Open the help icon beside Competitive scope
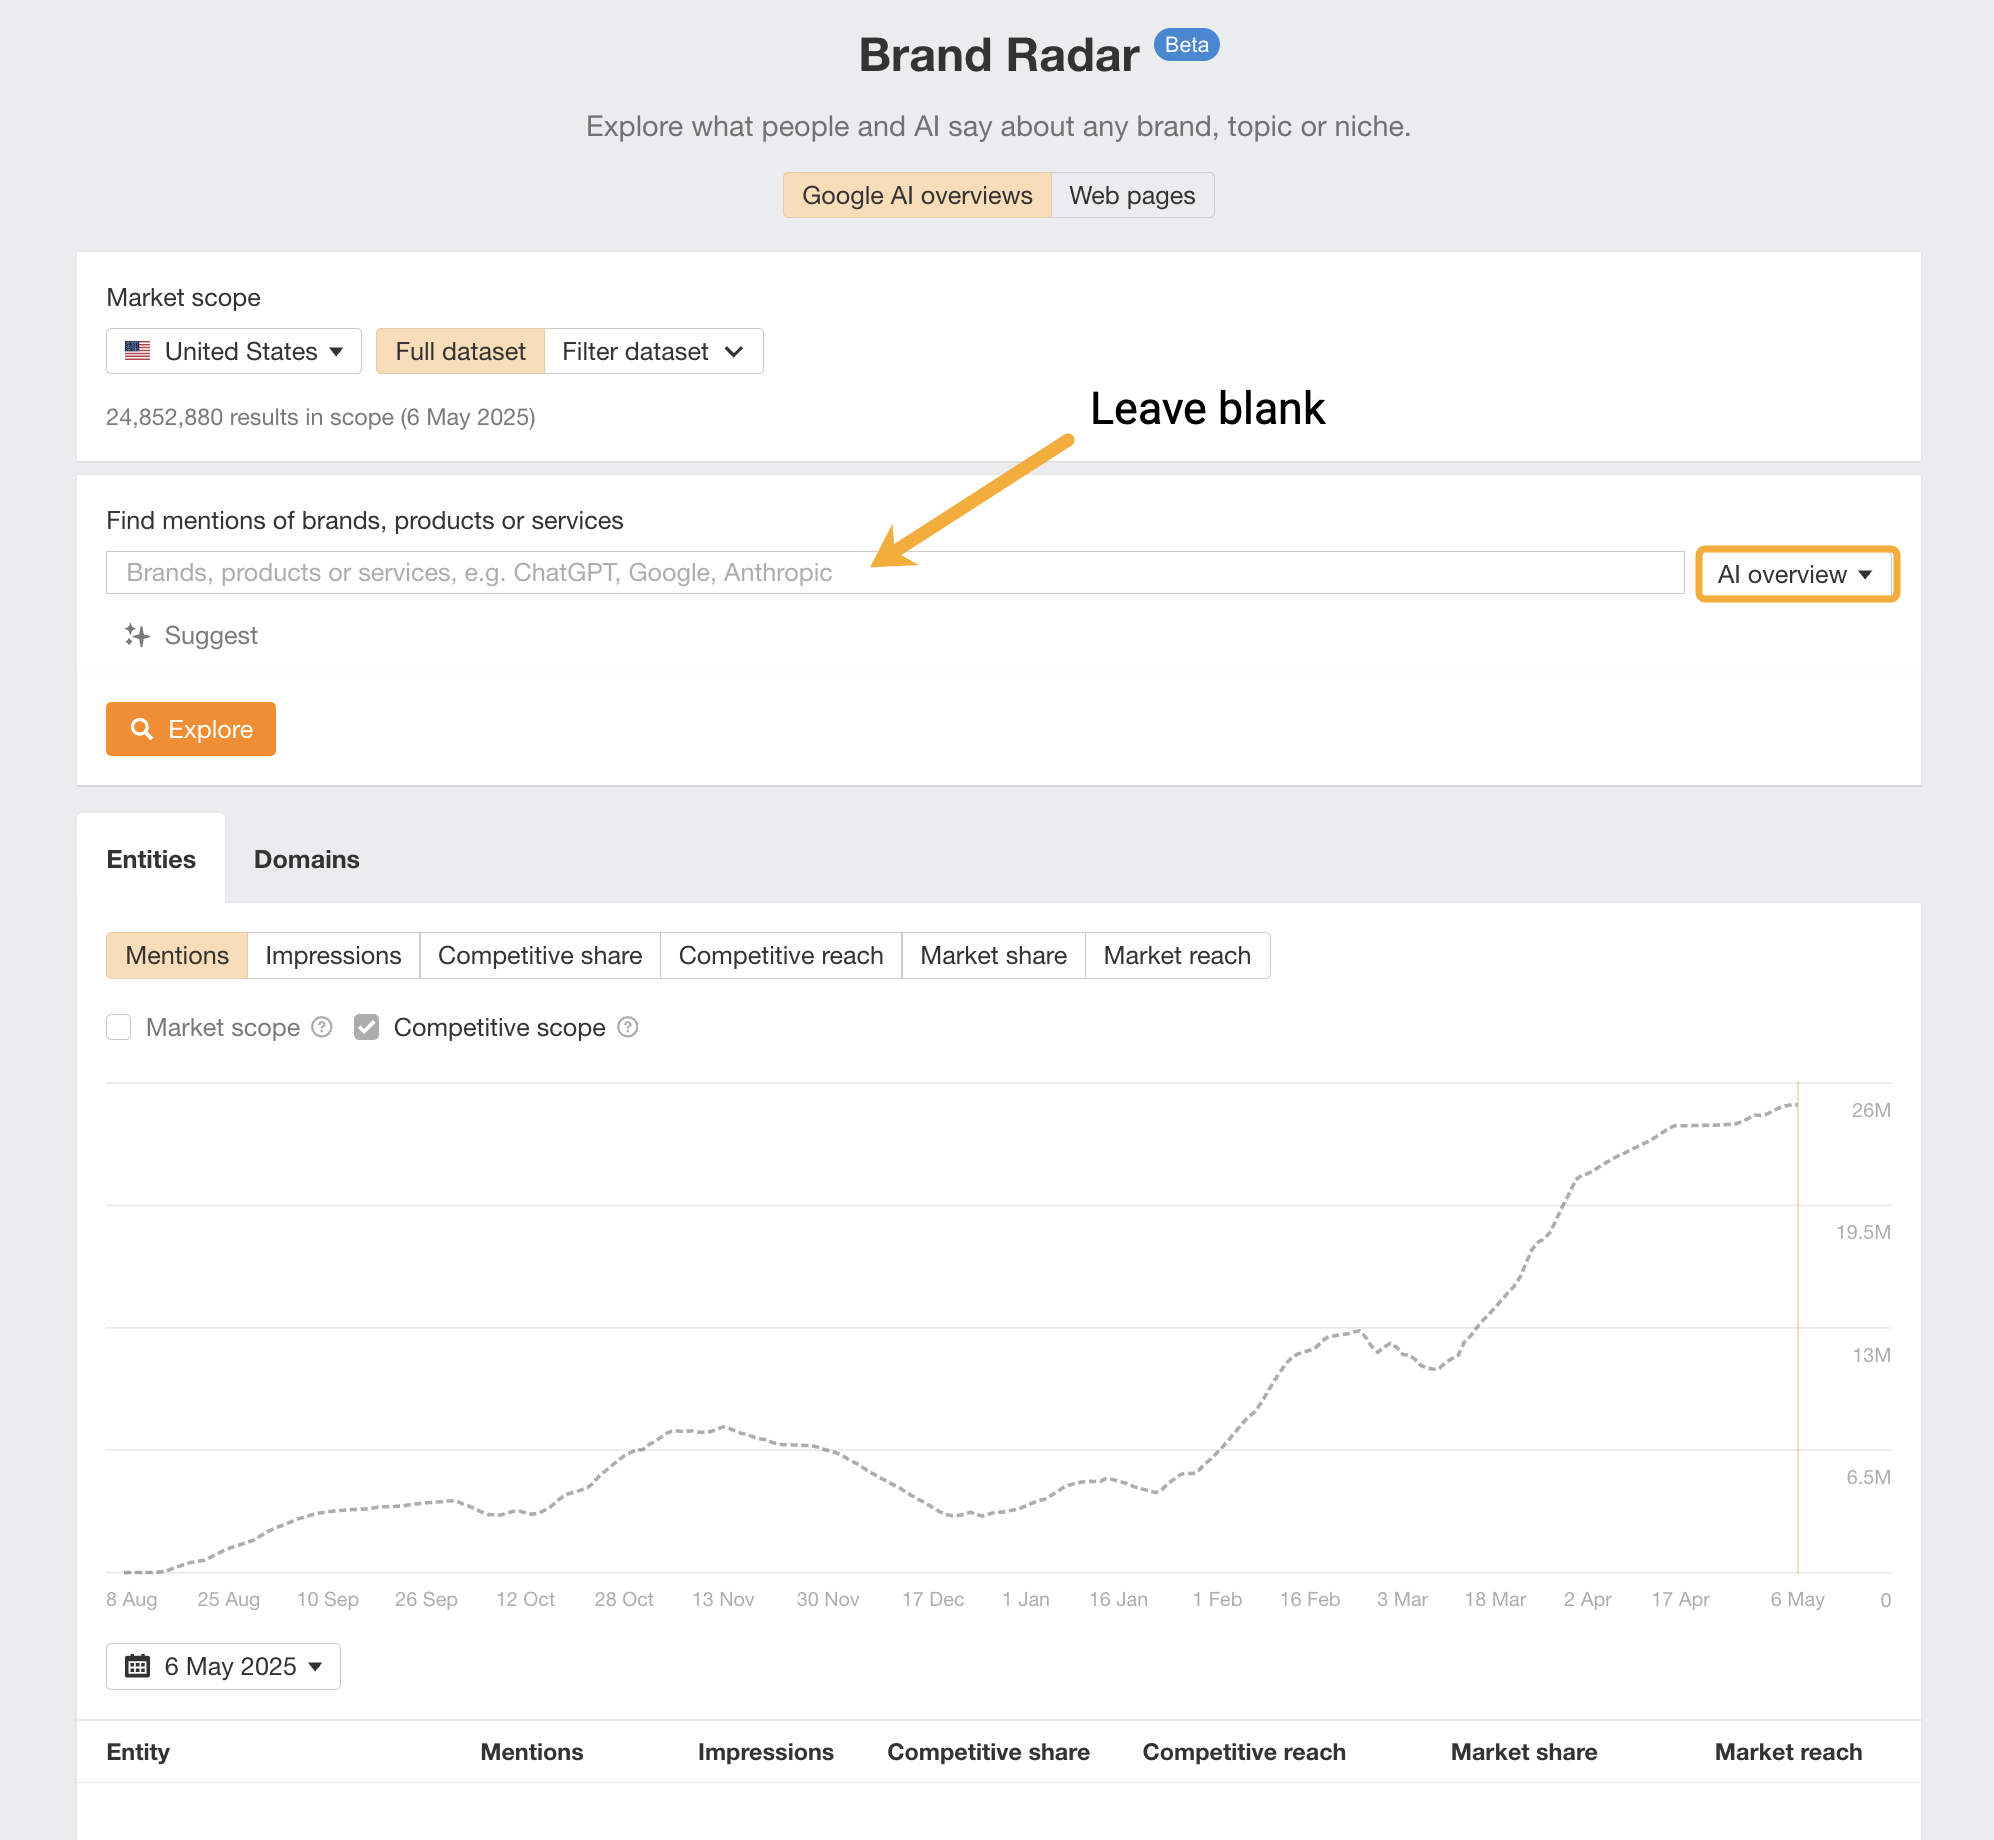This screenshot has height=1840, width=1994. [627, 1027]
